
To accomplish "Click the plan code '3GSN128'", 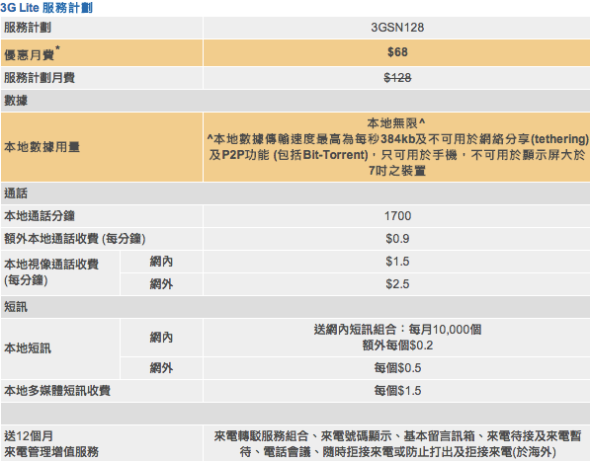I will pos(397,27).
